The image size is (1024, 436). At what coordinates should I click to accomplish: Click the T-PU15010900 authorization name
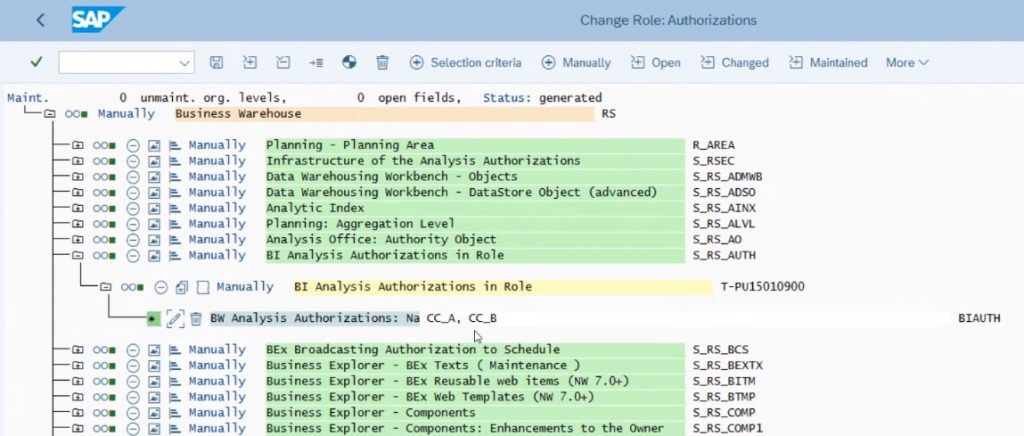point(762,287)
